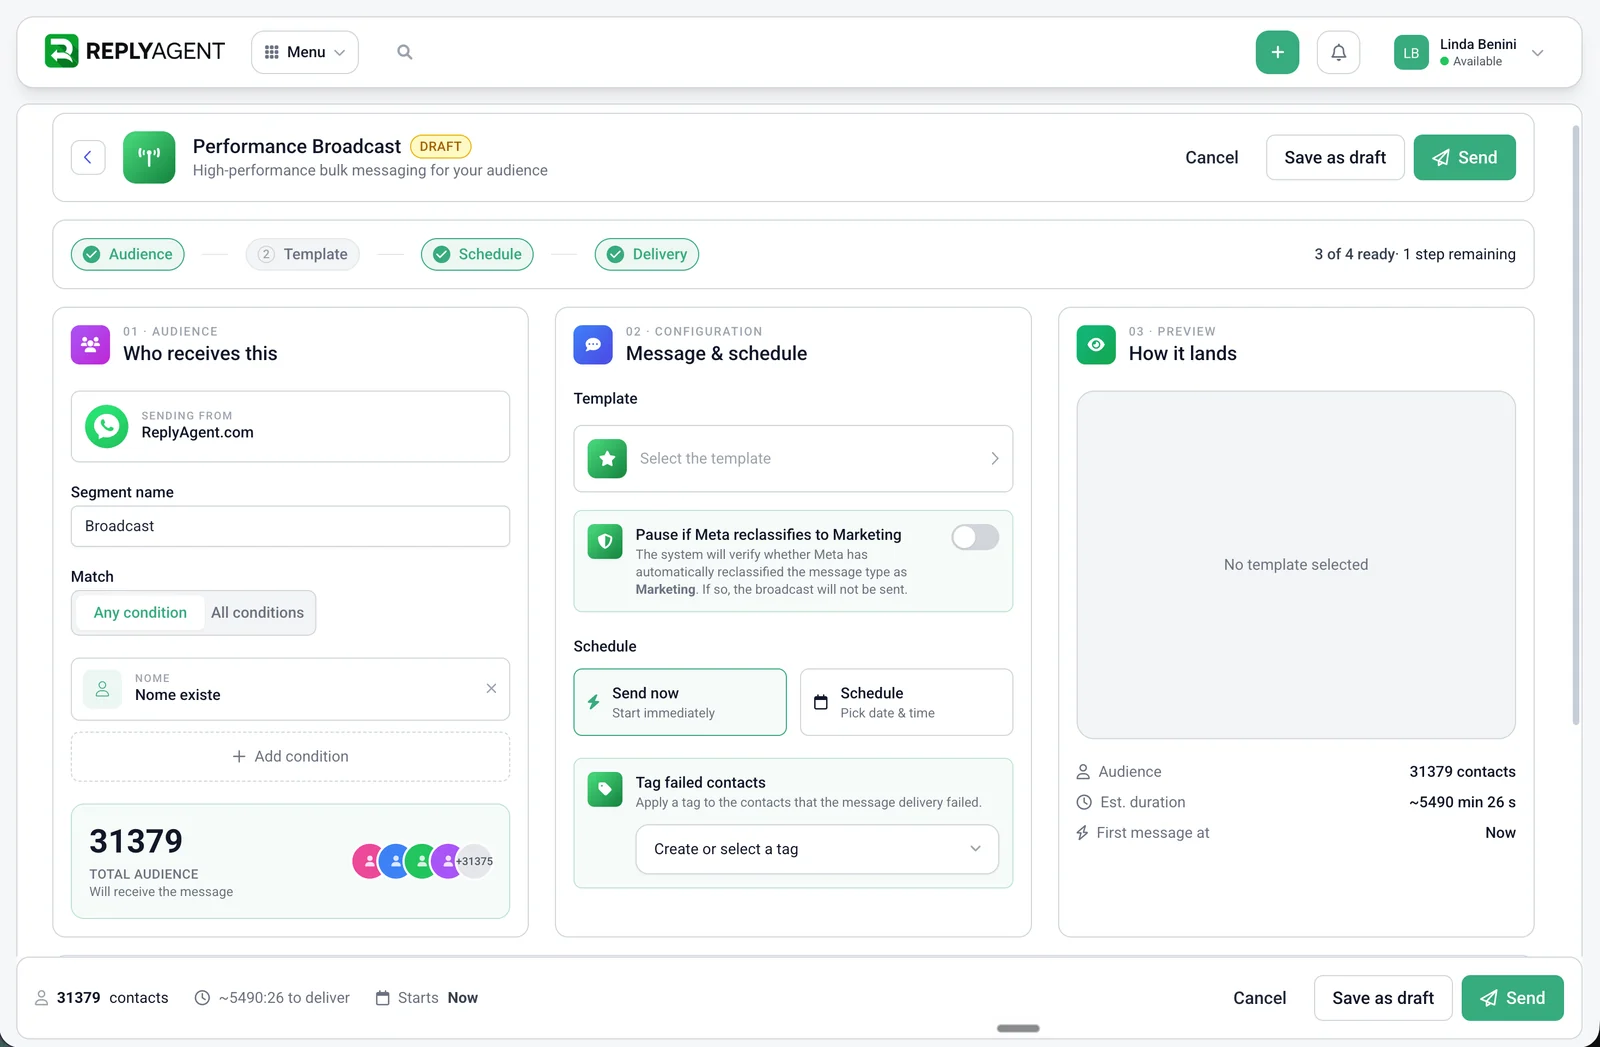
Task: Go back with the left chevron button
Action: [88, 157]
